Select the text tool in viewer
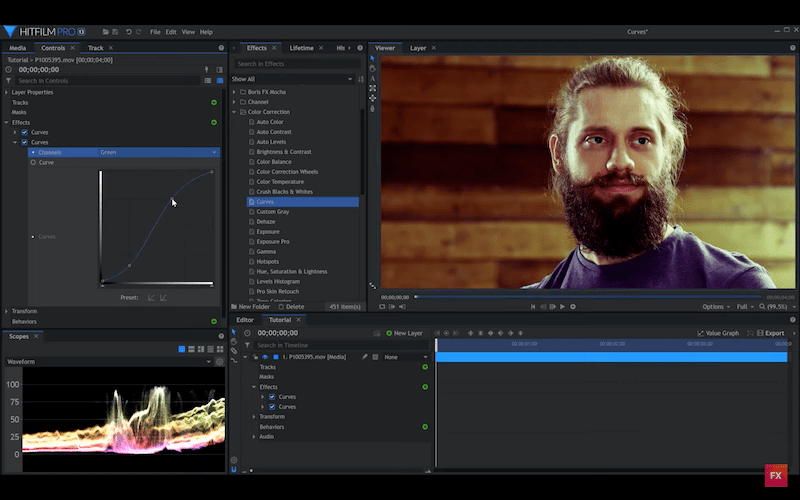 [x=372, y=79]
